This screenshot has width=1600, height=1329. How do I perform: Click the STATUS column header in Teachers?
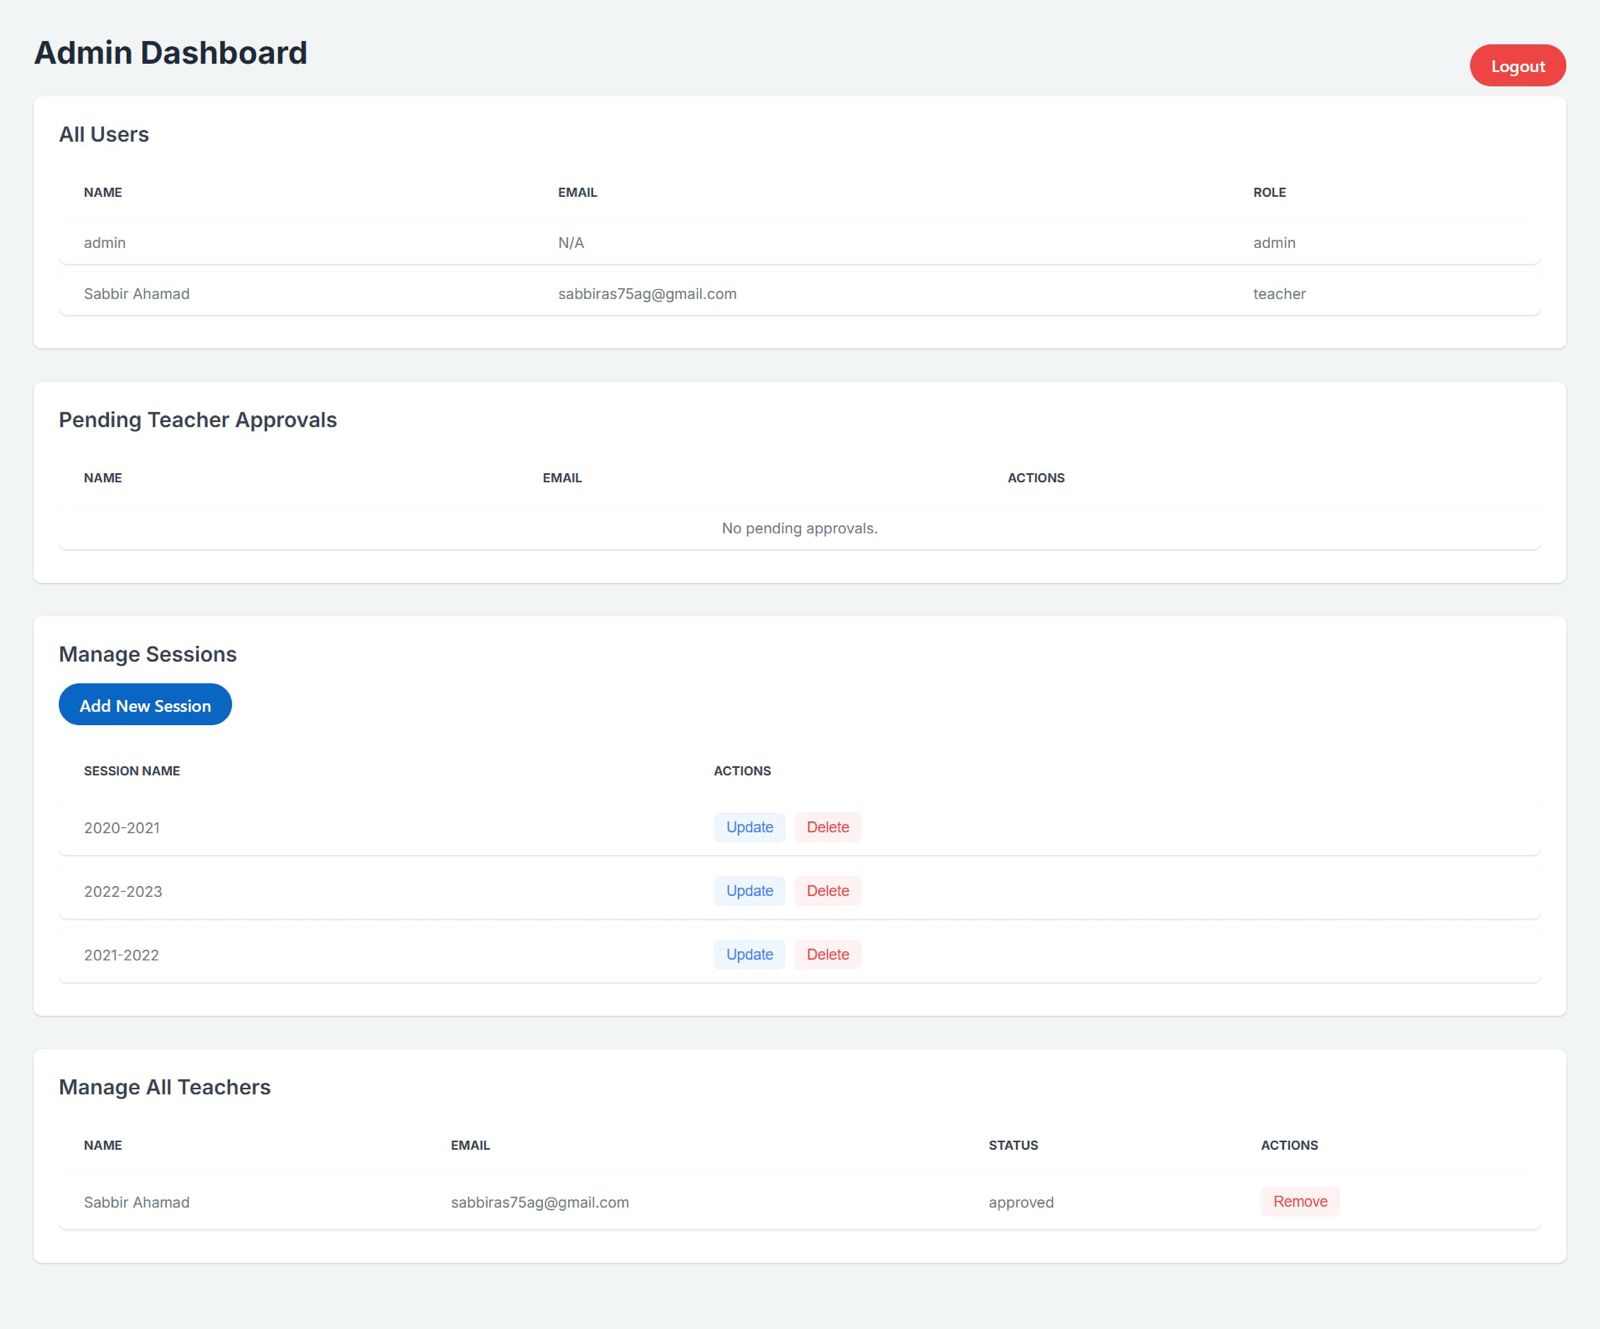point(1013,1145)
